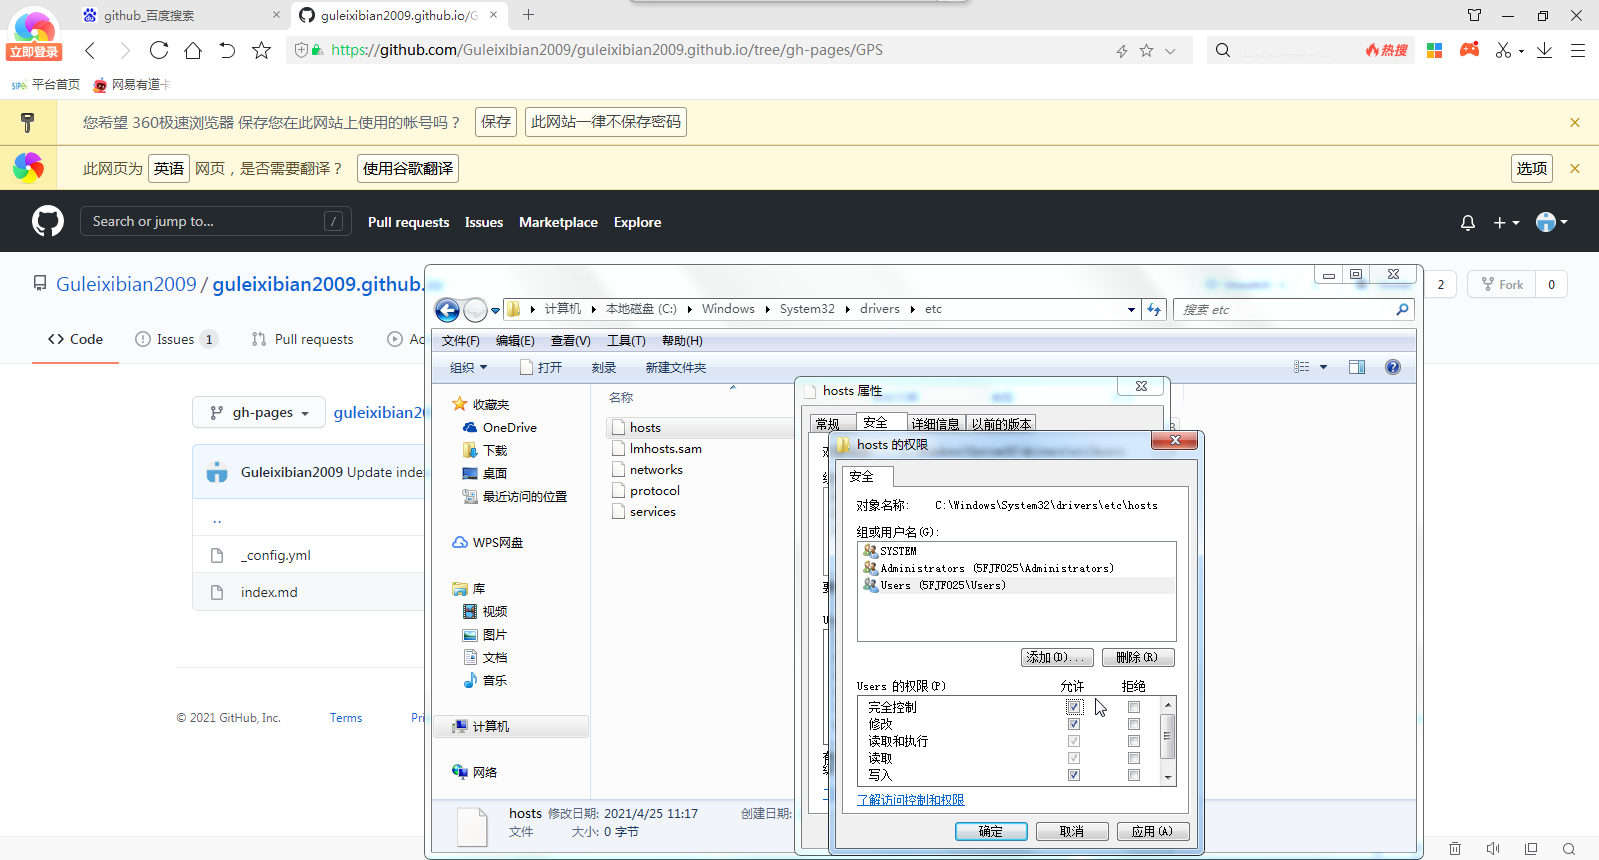1599x860 pixels.
Task: Open 查看(V) menu in Explorer
Action: click(x=571, y=341)
